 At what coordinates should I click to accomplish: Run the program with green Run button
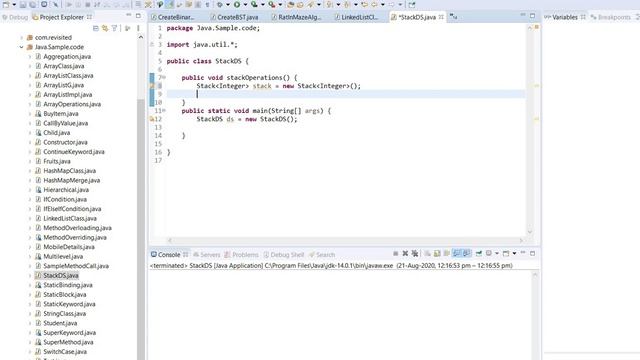click(237, 4)
